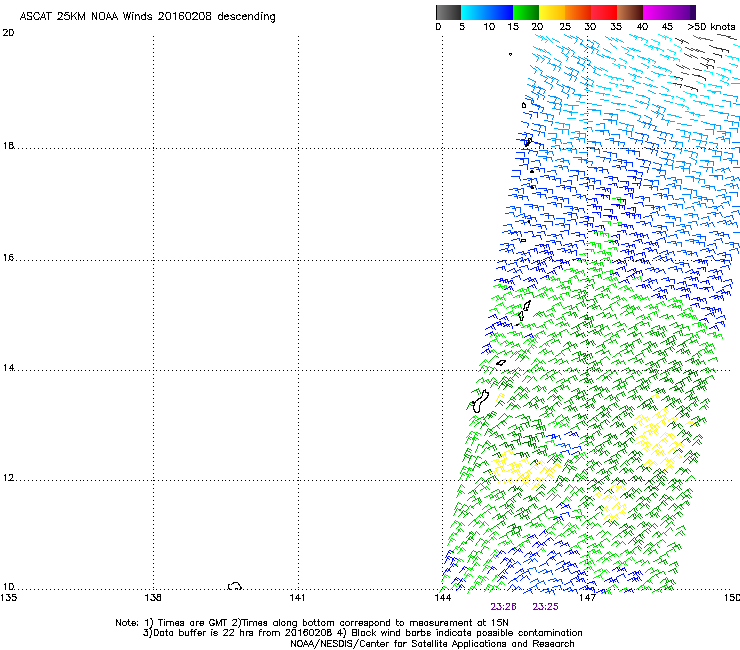Click the note line 'Times are GMT'
Viewport: 740px width, 650px height.
192,623
